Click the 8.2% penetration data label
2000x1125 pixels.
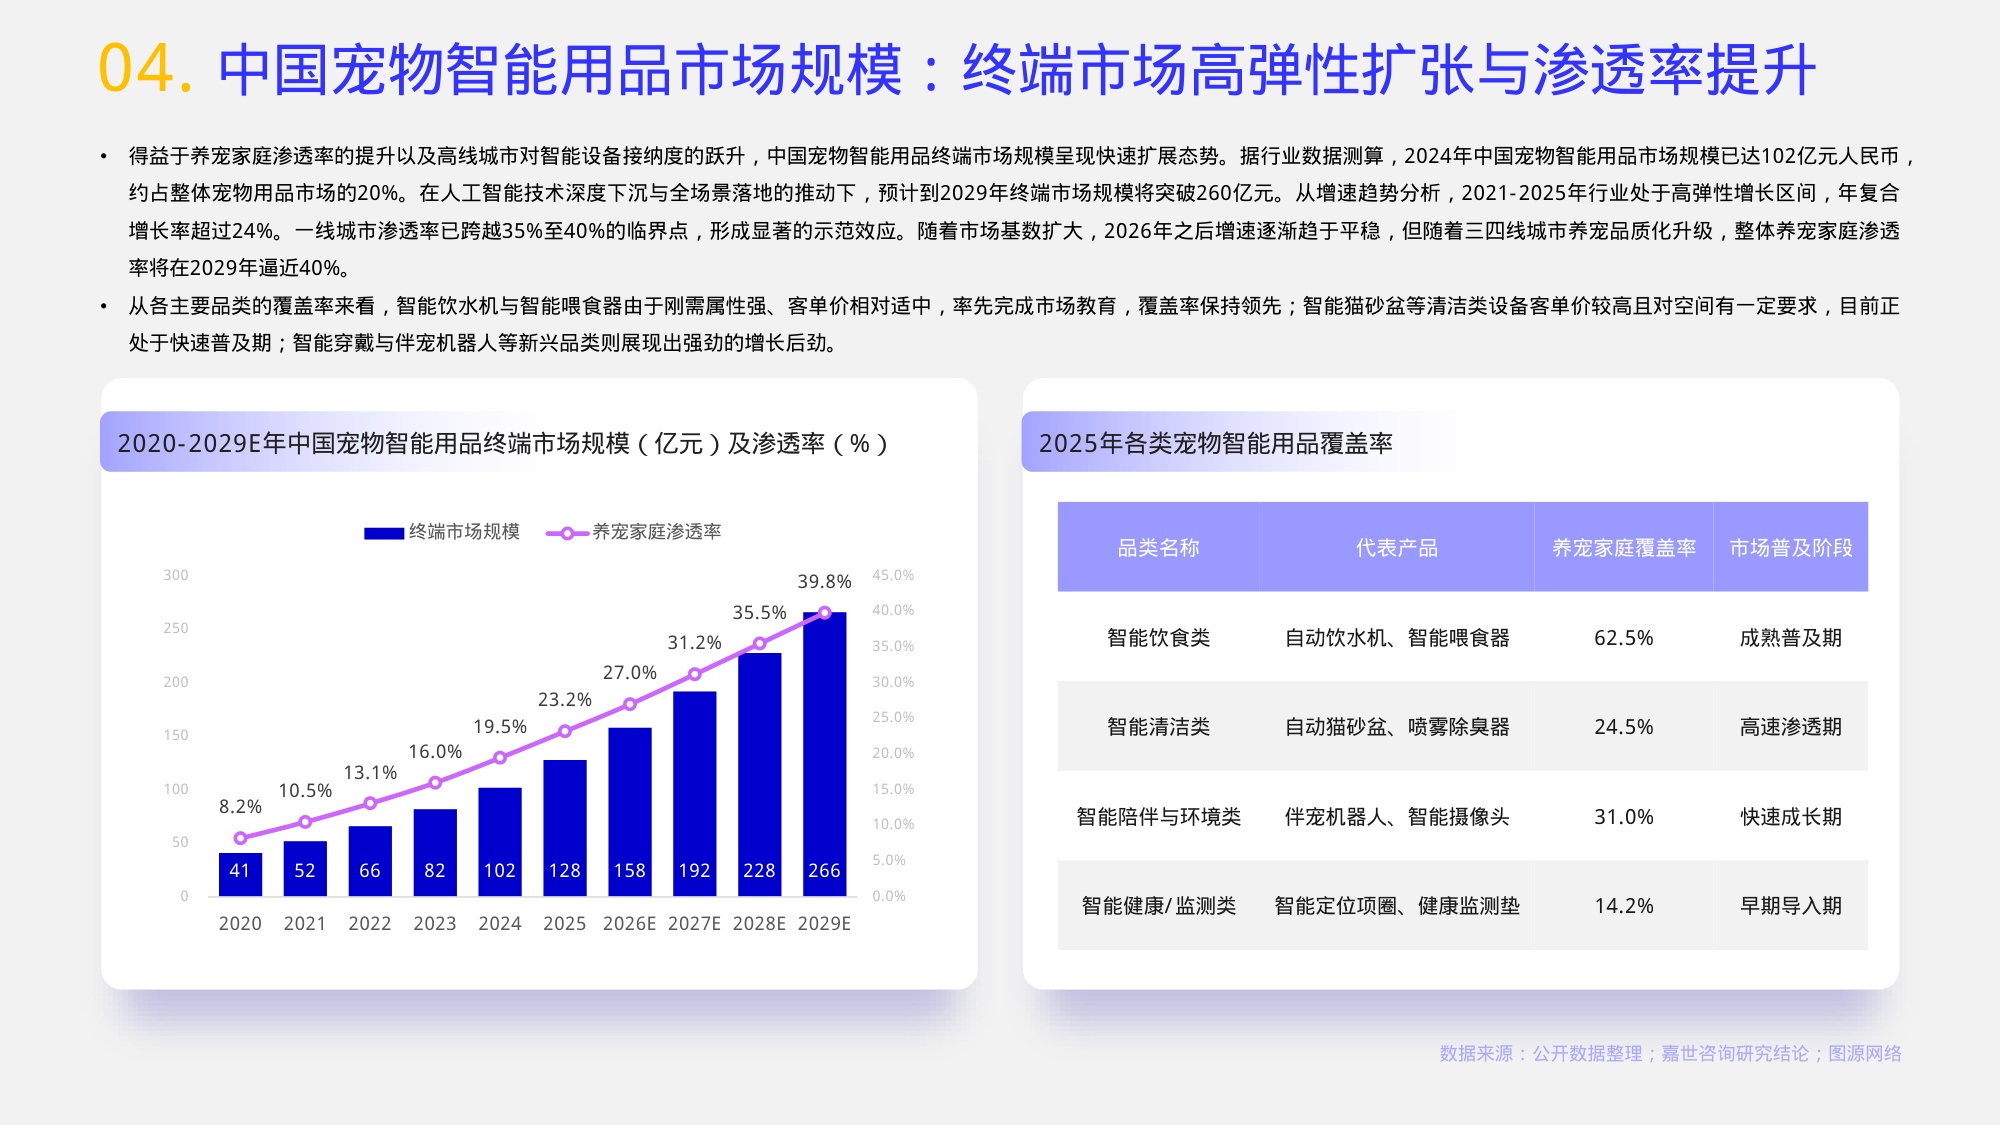240,807
